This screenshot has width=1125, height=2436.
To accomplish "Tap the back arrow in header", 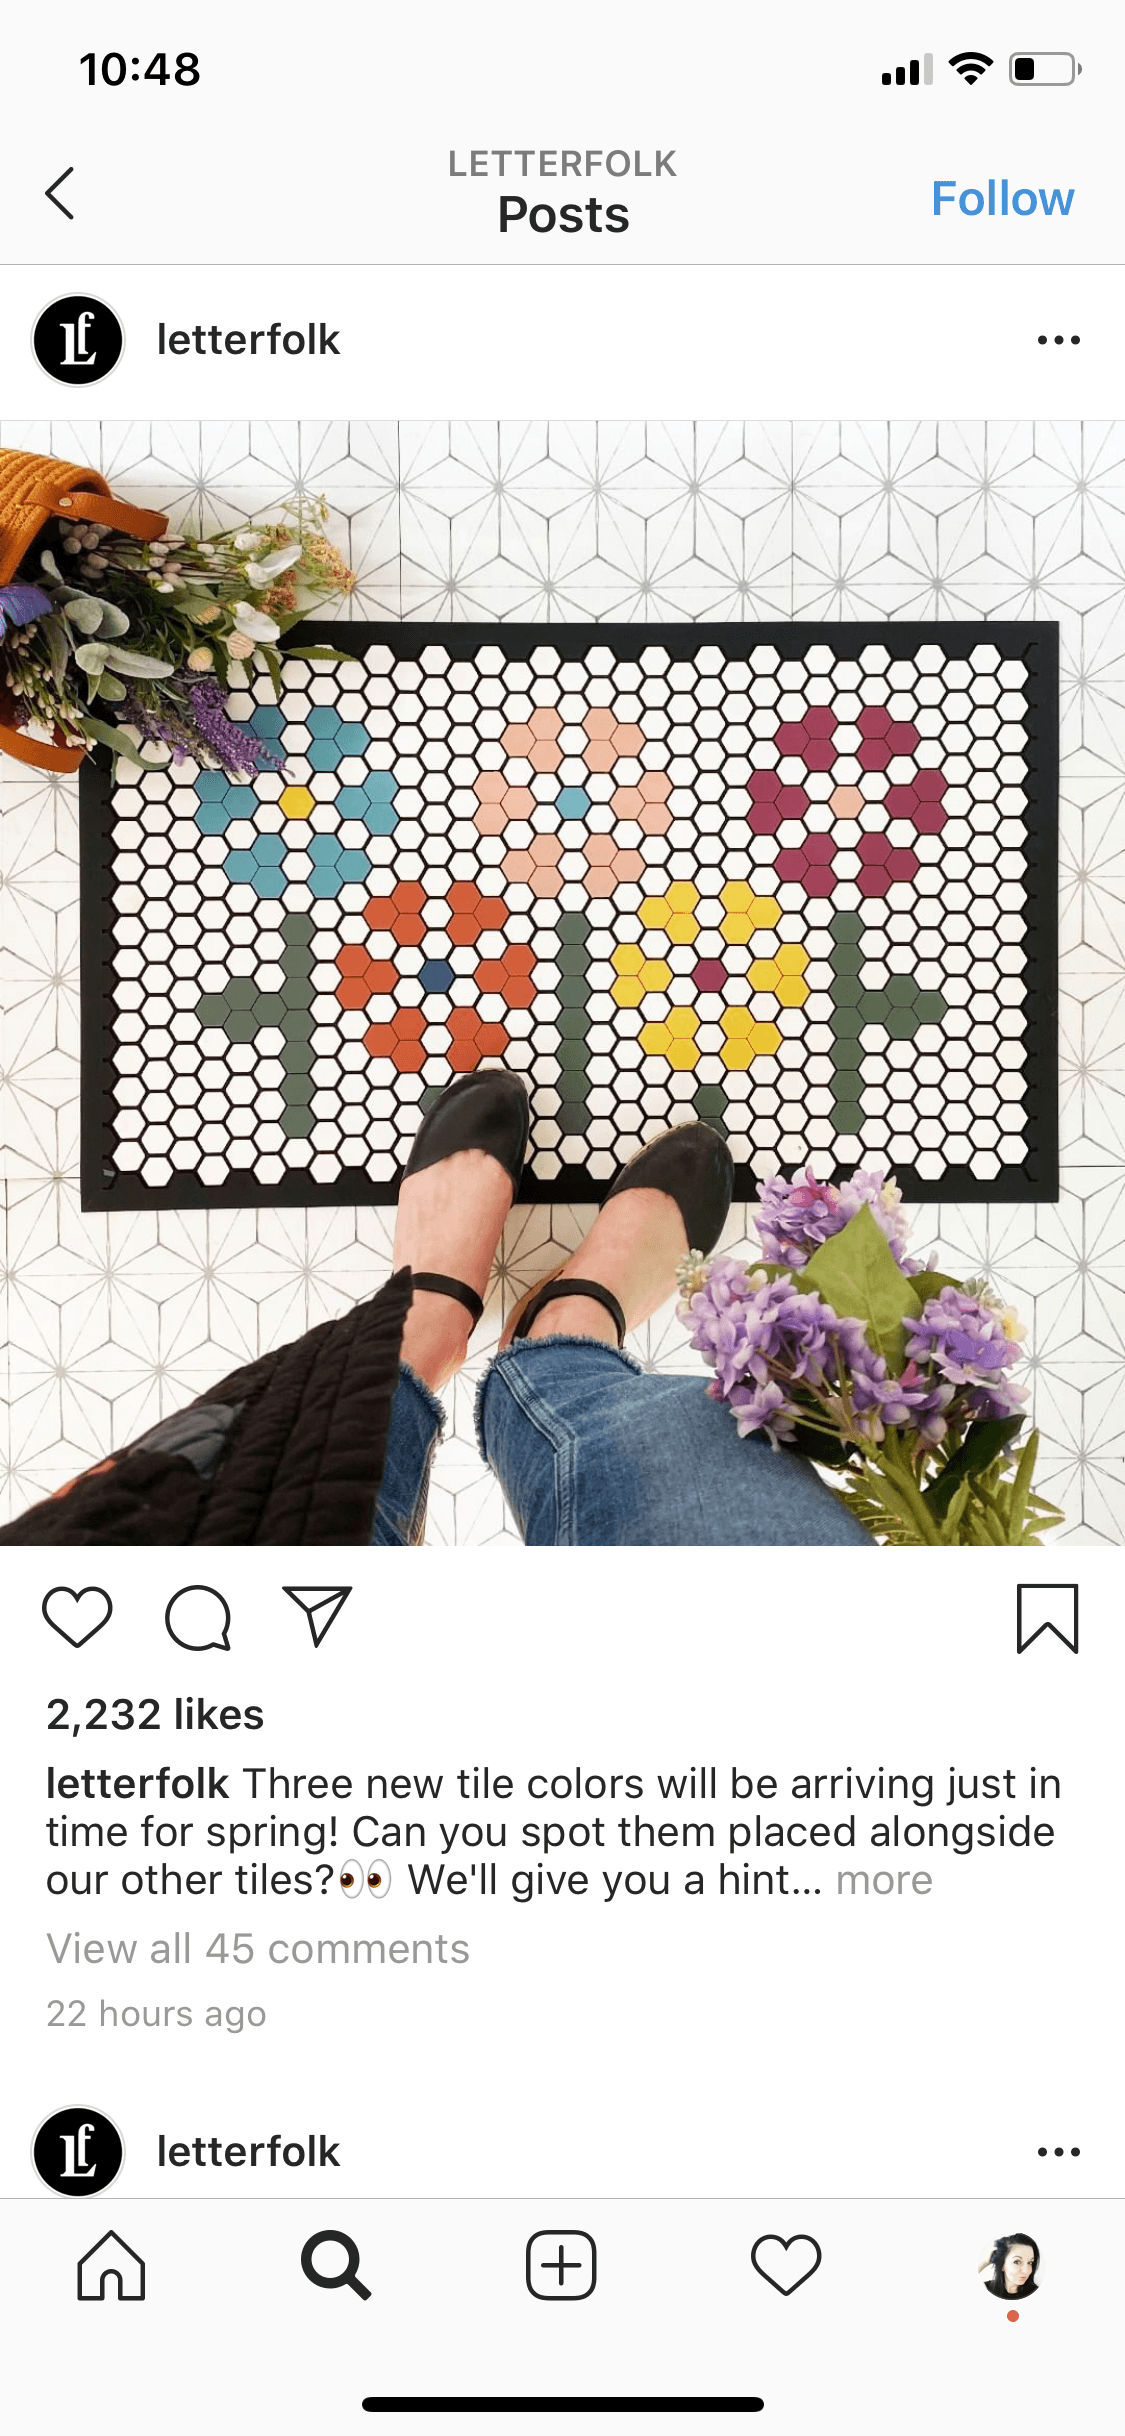I will pos(60,193).
